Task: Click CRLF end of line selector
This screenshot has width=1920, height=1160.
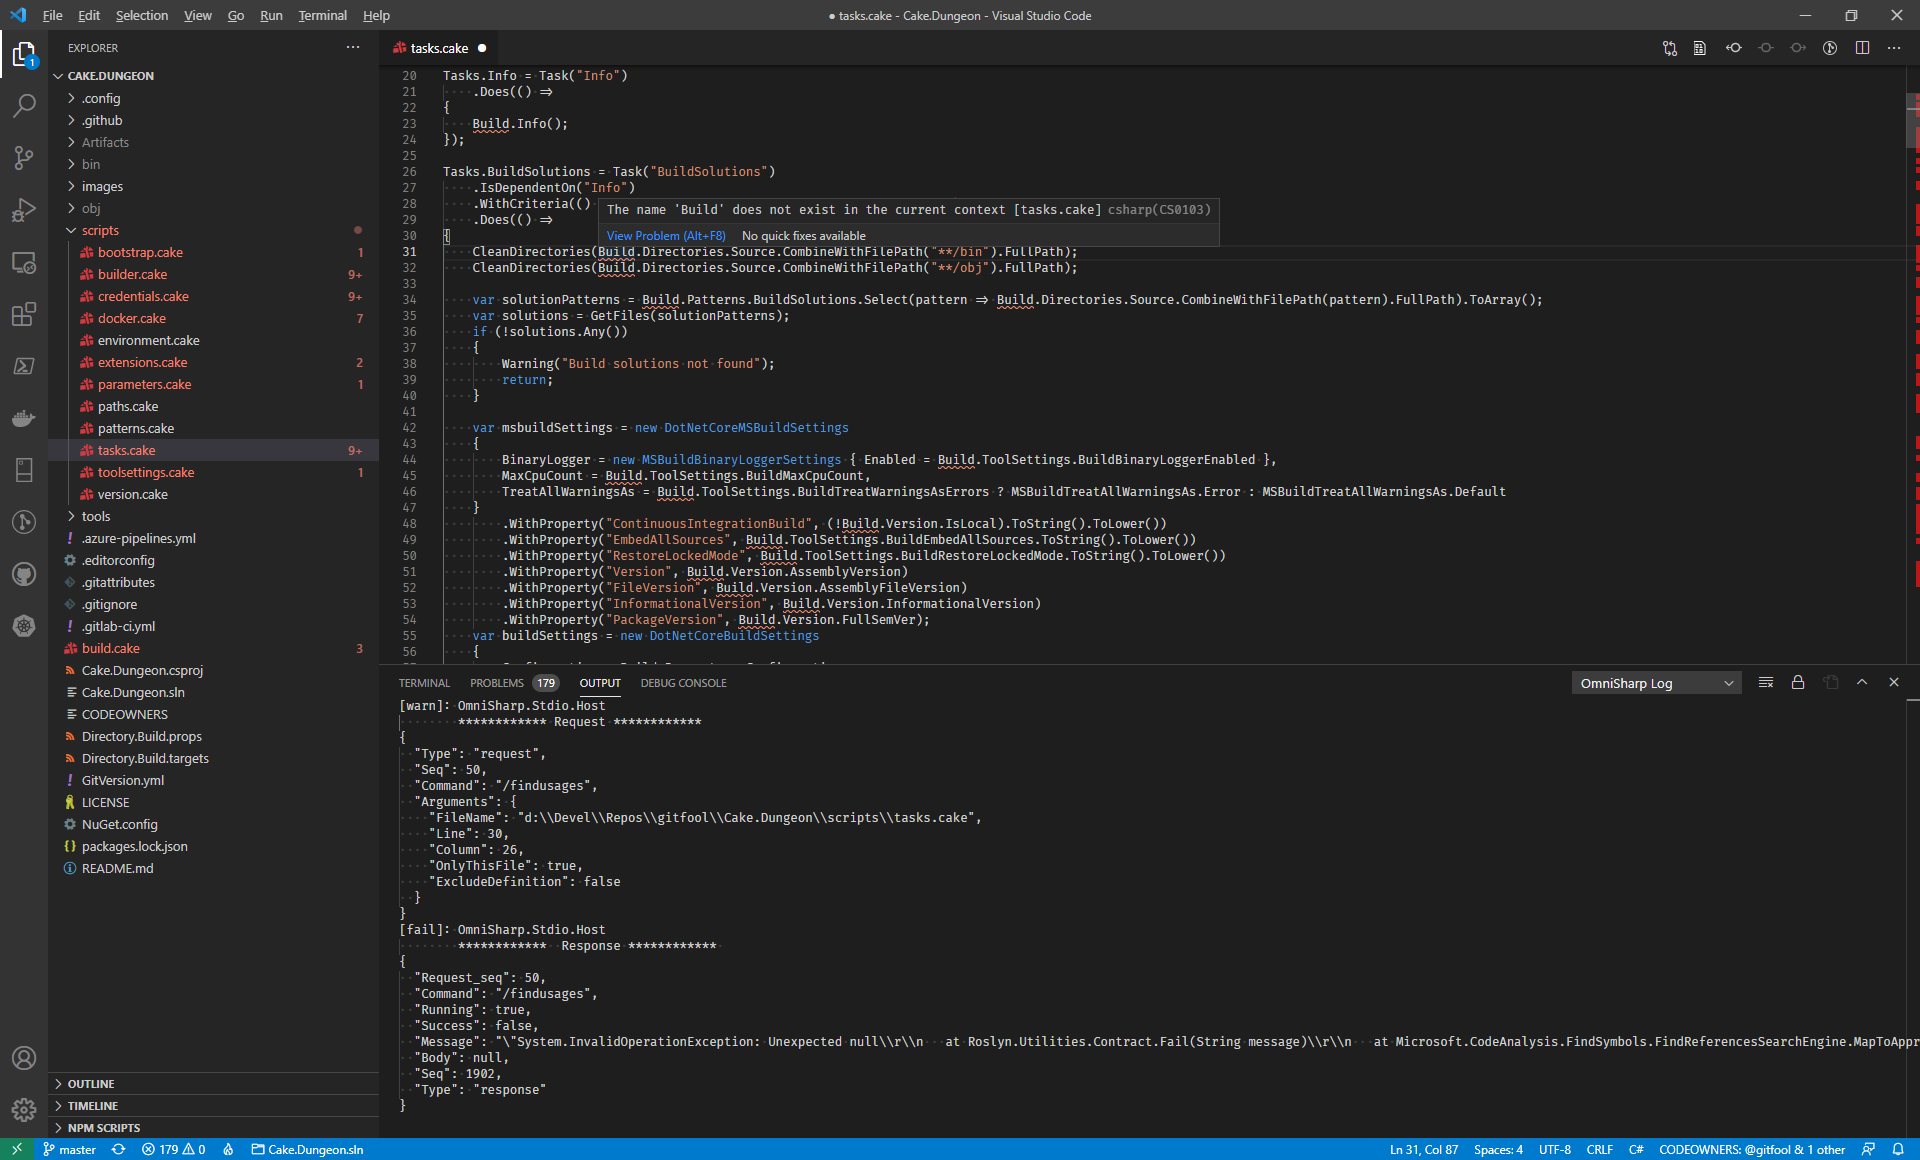Action: 1599,1149
